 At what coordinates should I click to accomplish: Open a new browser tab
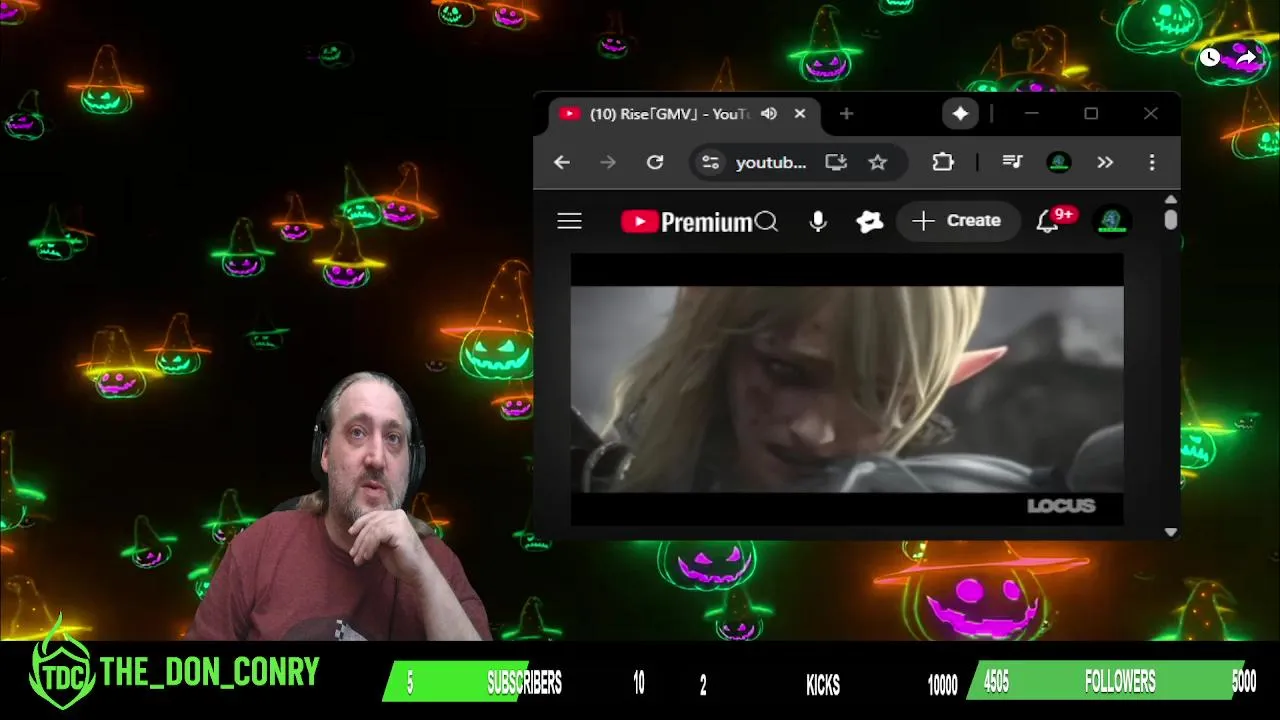pyautogui.click(x=846, y=114)
